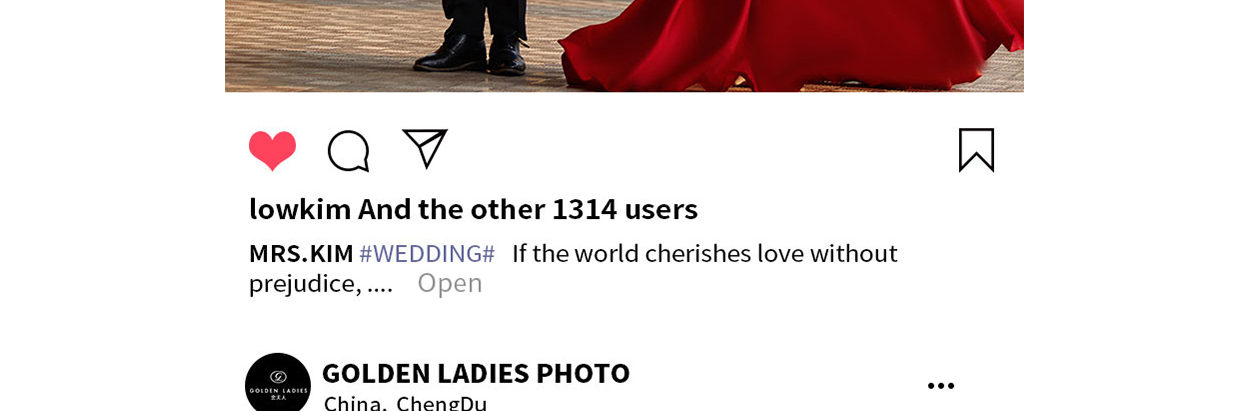Open the ChengDu location tag
Screen dimensions: 1250x411
441,403
